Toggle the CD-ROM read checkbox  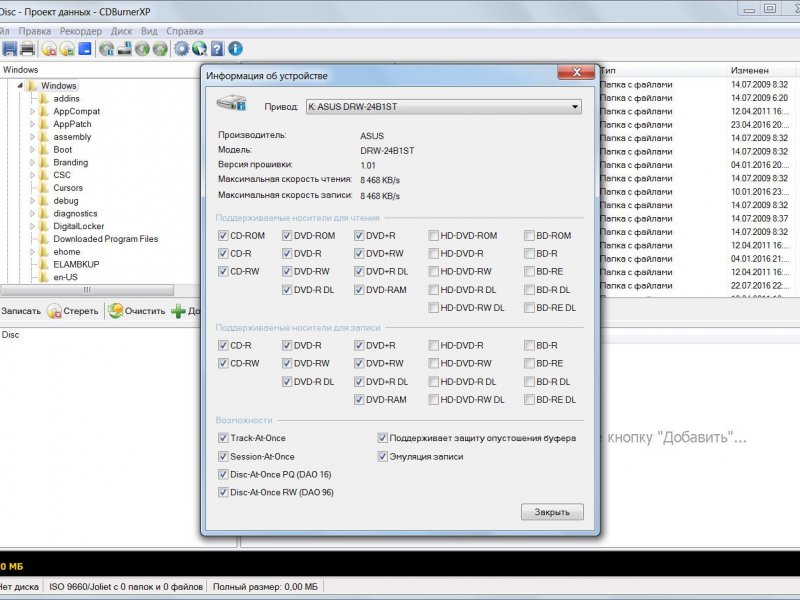[x=223, y=235]
